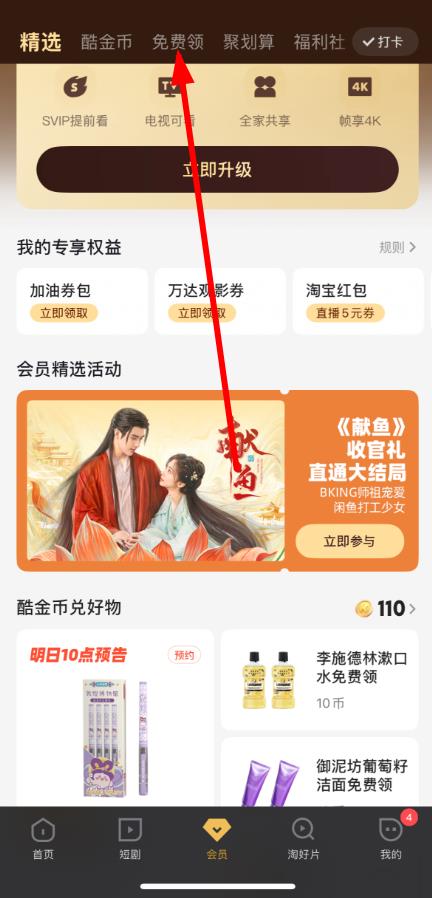The image size is (432, 898).
Task: Open the 淘好片 search-play icon
Action: click(x=303, y=829)
